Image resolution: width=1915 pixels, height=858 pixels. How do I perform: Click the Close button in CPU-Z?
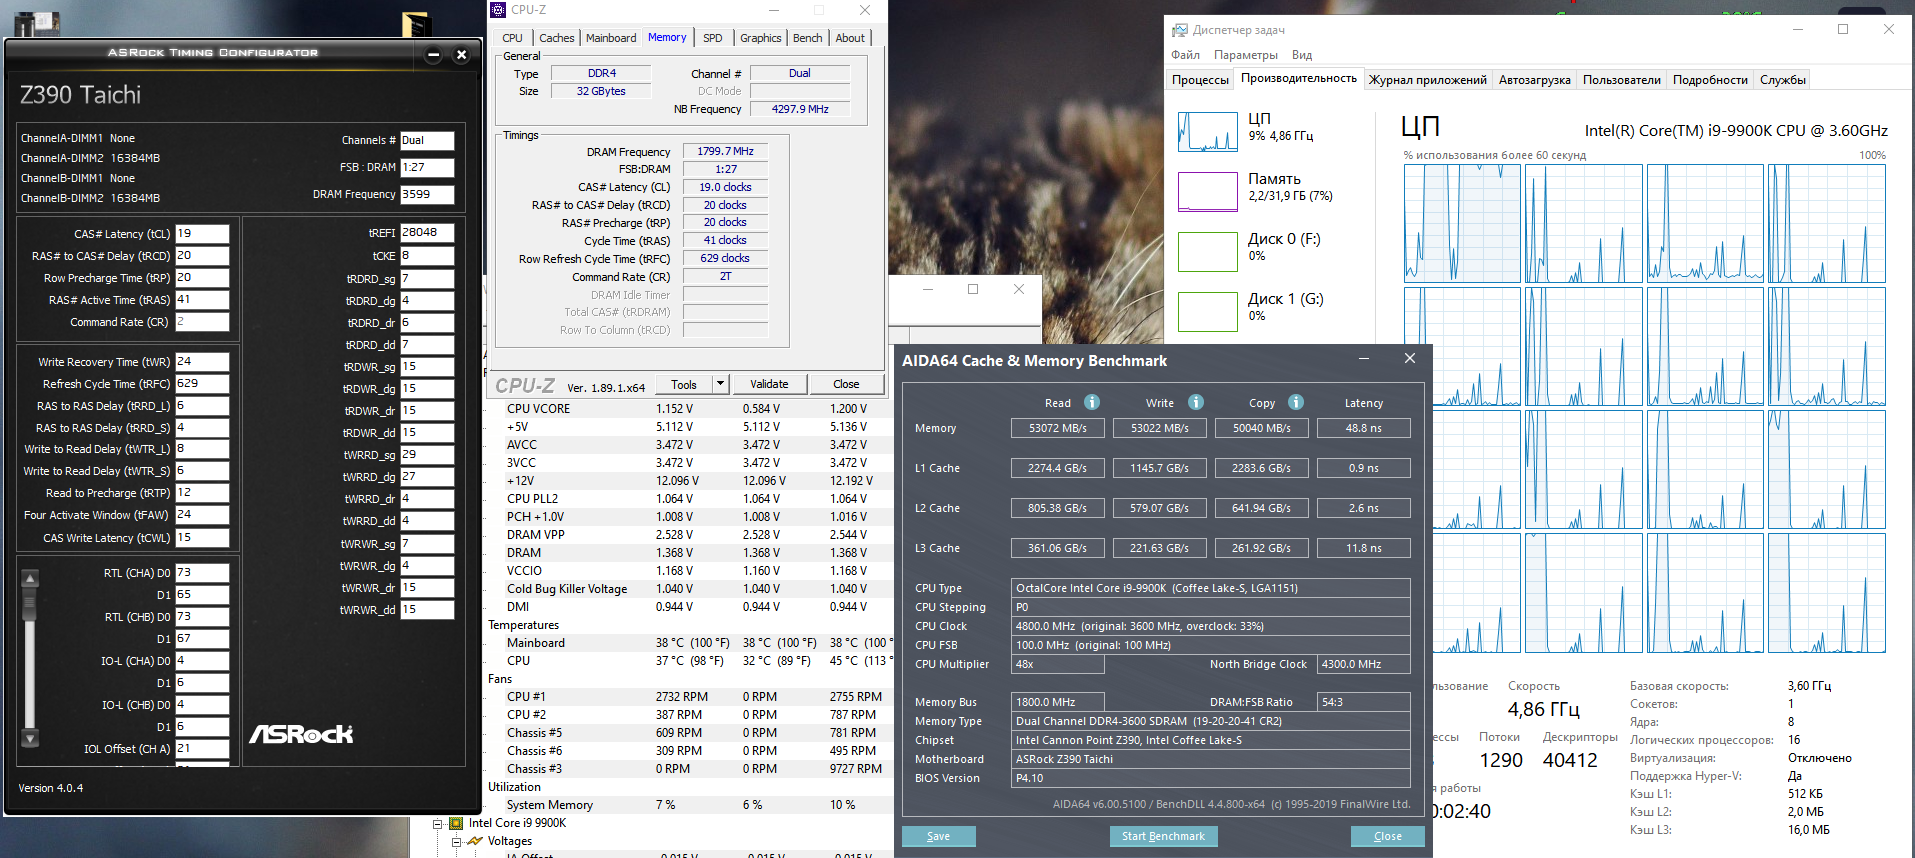tap(846, 384)
